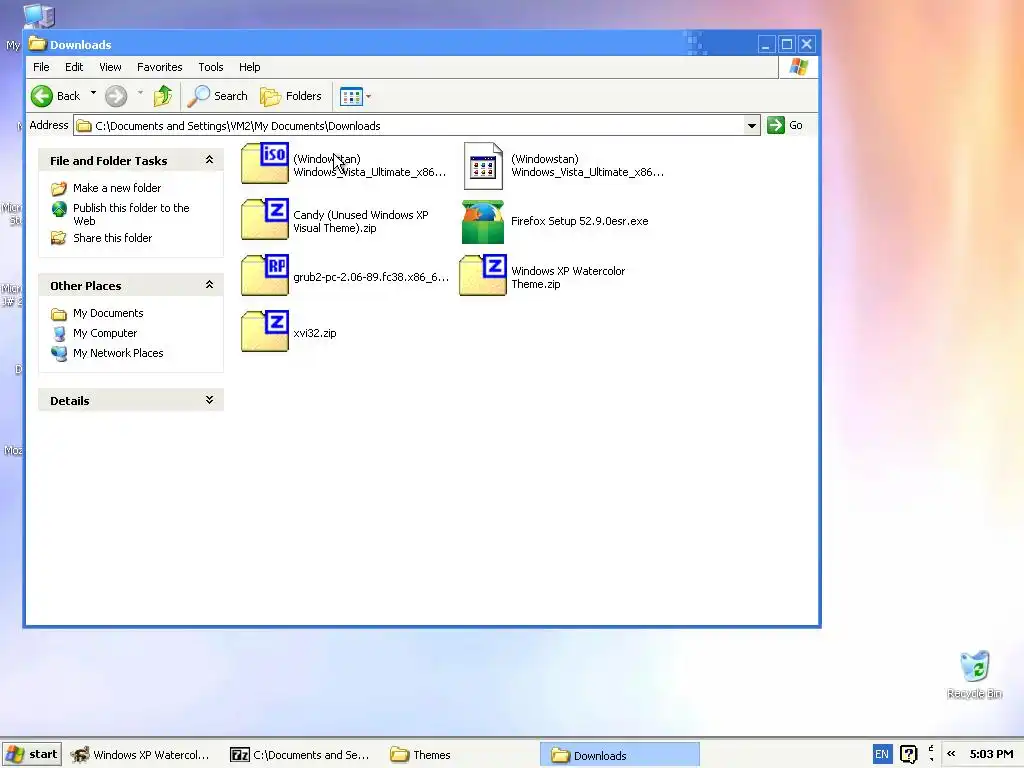Click Windows XP Watercolor Theme.zip filename text
Viewport: 1024px width, 768px height.
point(568,278)
